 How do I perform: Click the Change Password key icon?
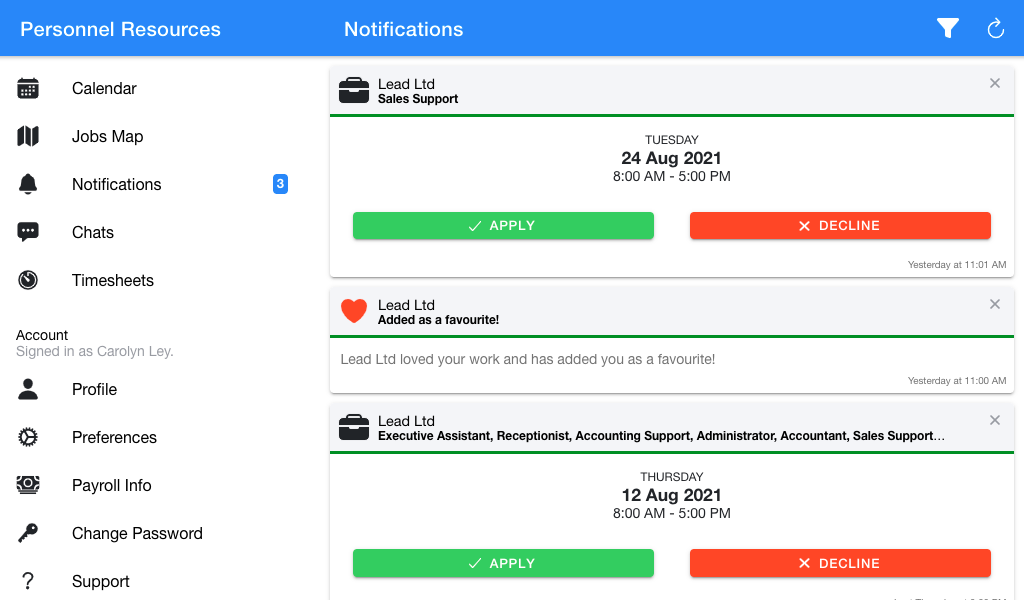point(28,533)
